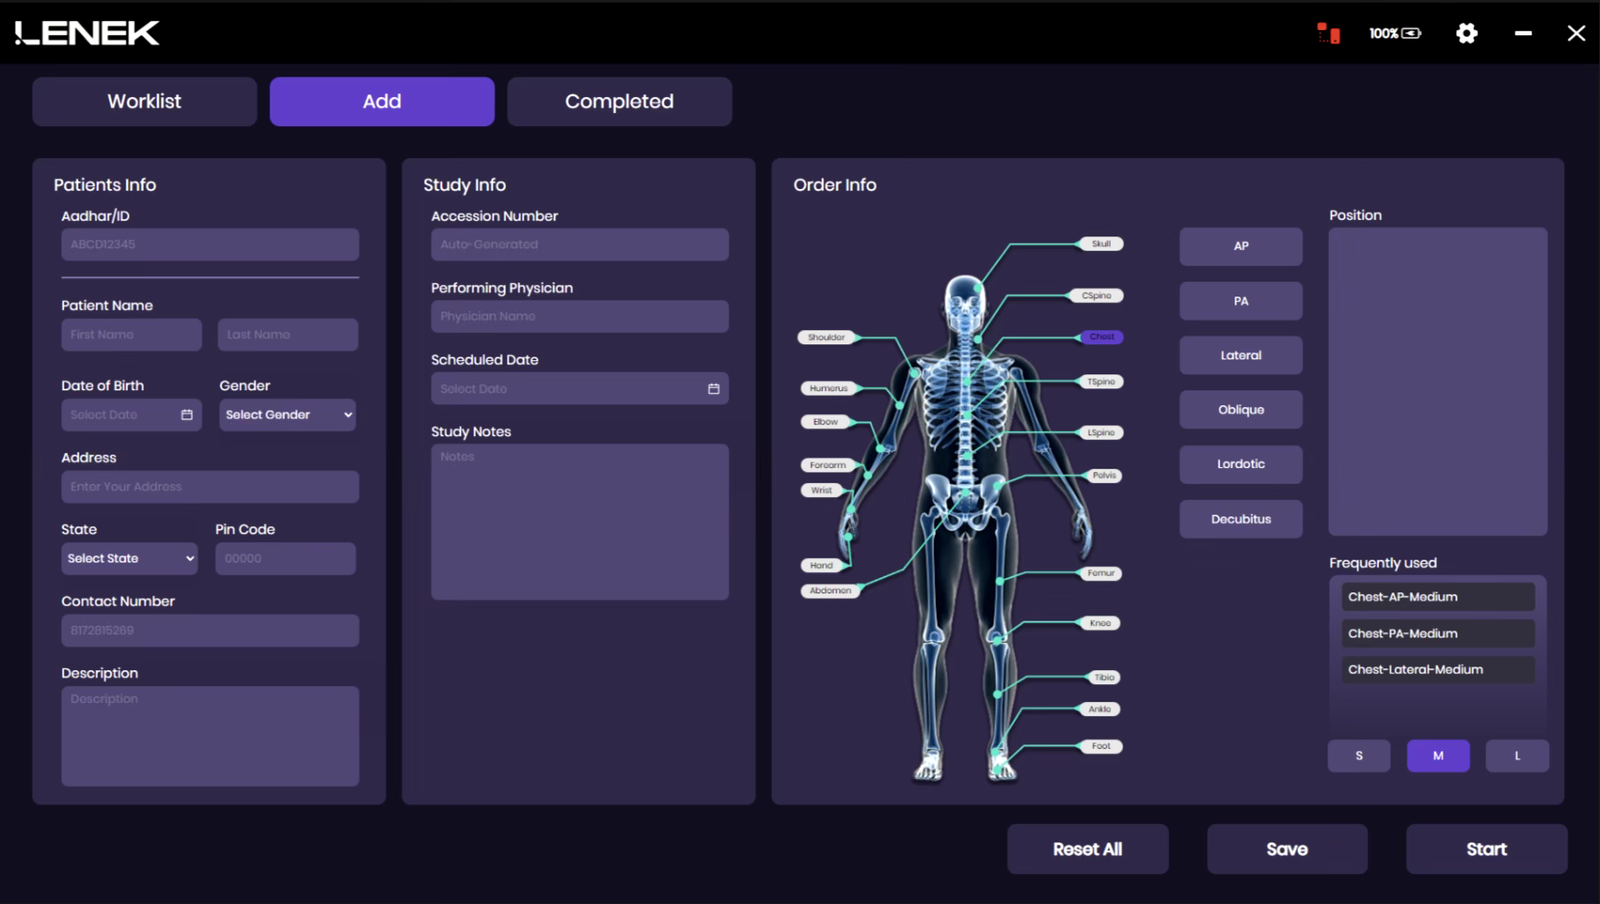Select the Humerus body part label
Image resolution: width=1600 pixels, height=904 pixels.
tap(829, 388)
